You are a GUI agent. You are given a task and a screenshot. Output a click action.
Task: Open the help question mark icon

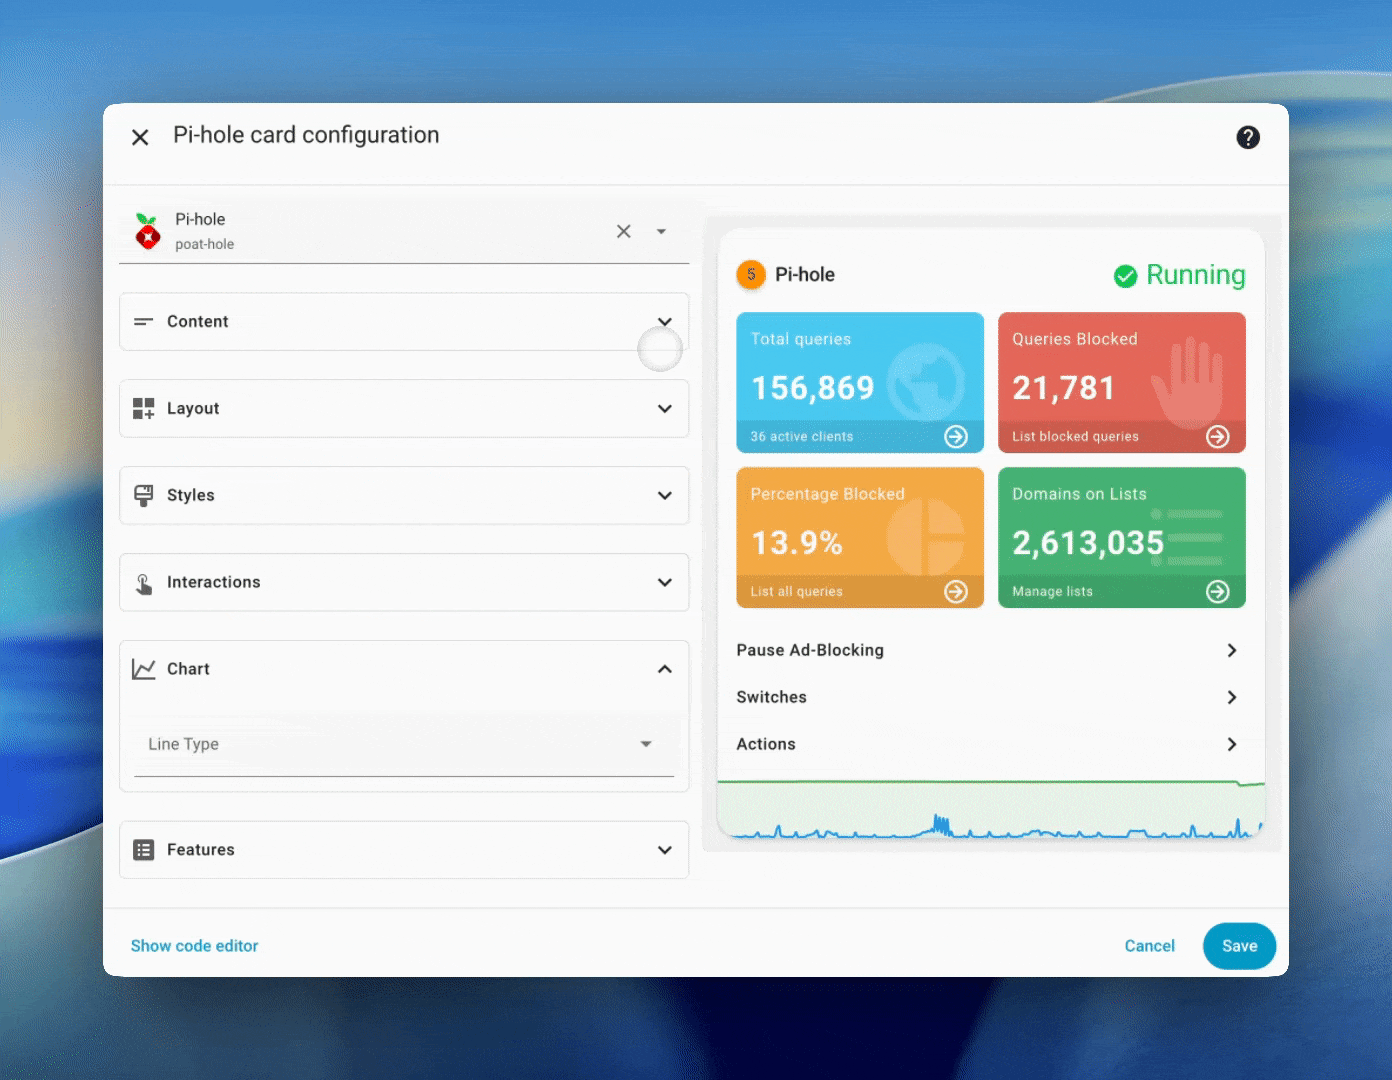coord(1248,137)
